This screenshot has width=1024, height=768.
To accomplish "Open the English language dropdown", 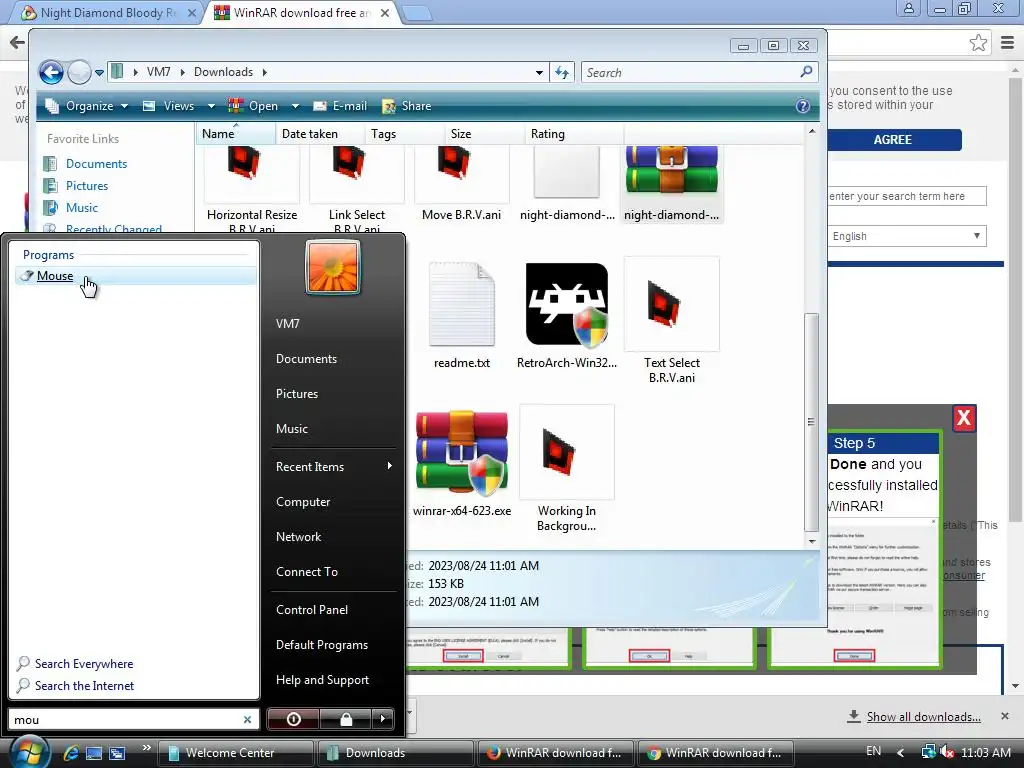I will [906, 236].
